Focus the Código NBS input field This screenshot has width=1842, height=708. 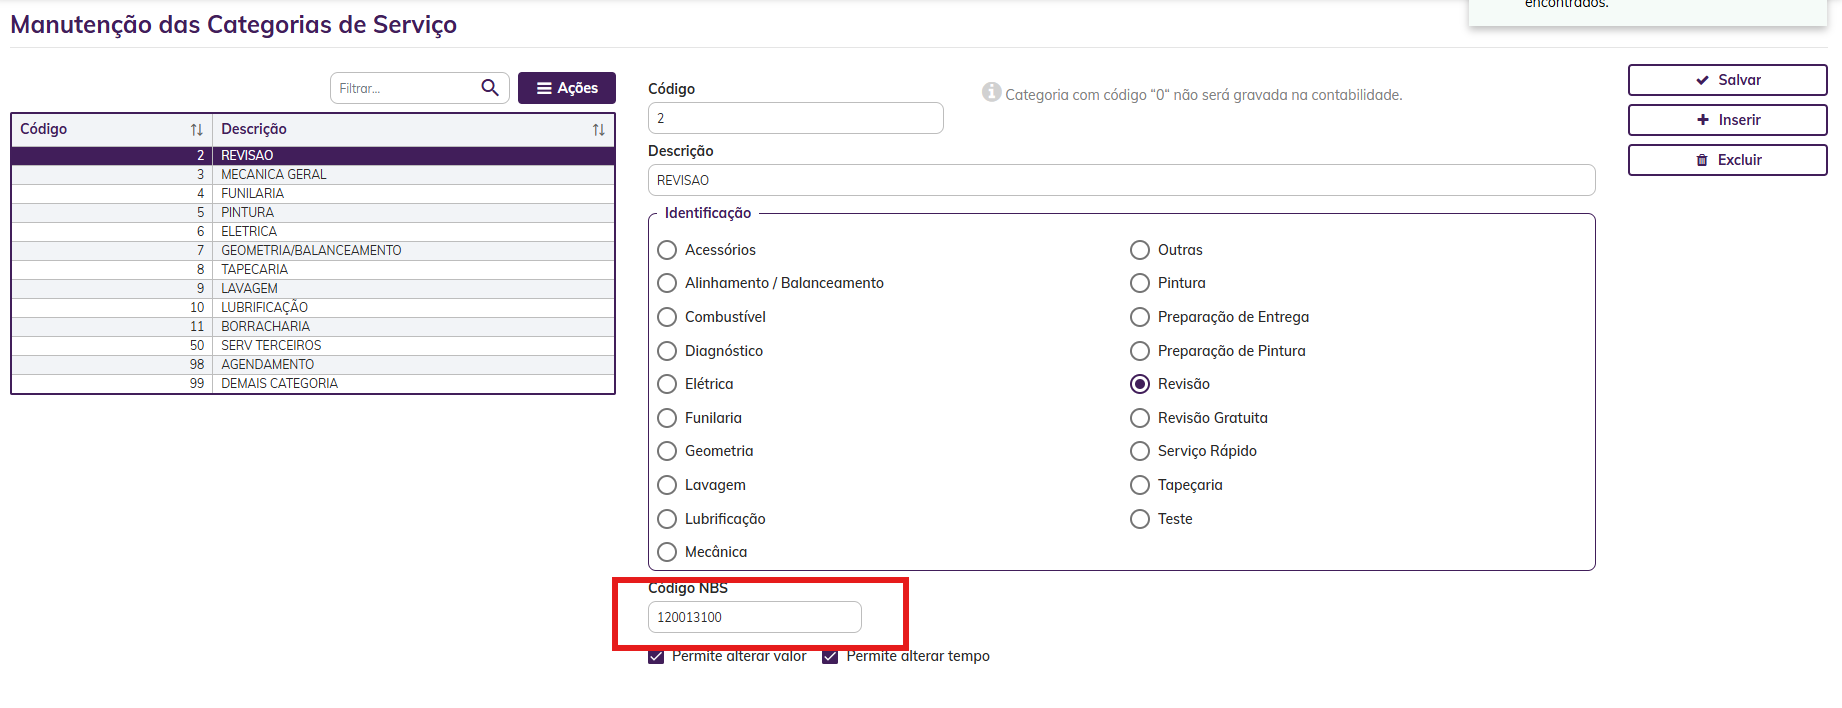[x=754, y=617]
